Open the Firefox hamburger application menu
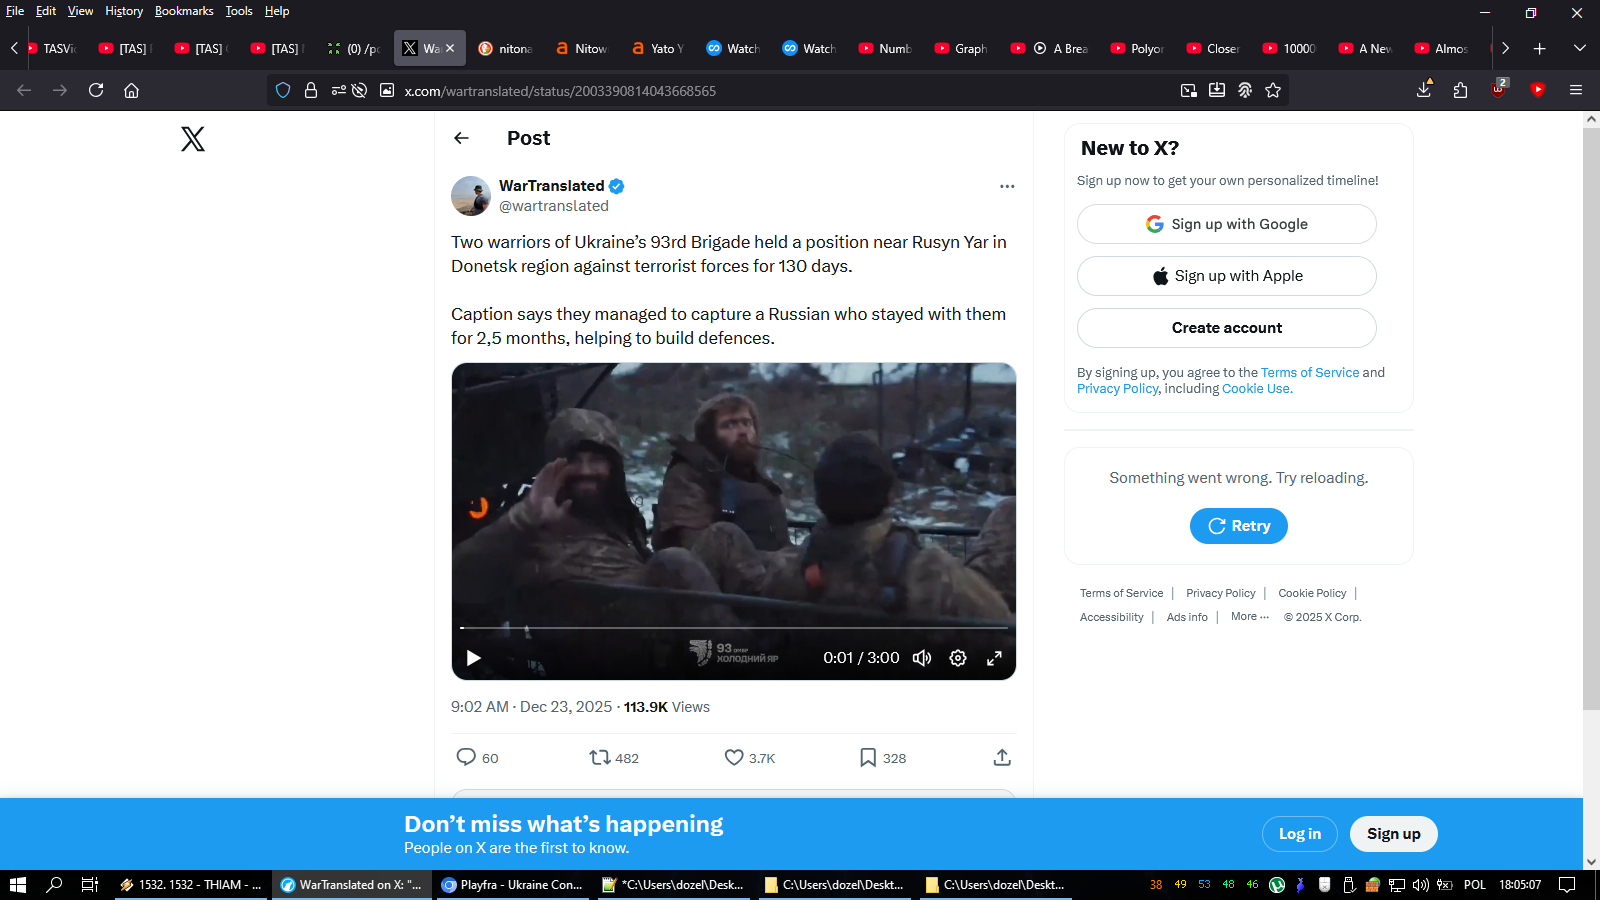Screen dimensions: 1600x900 coord(1576,90)
